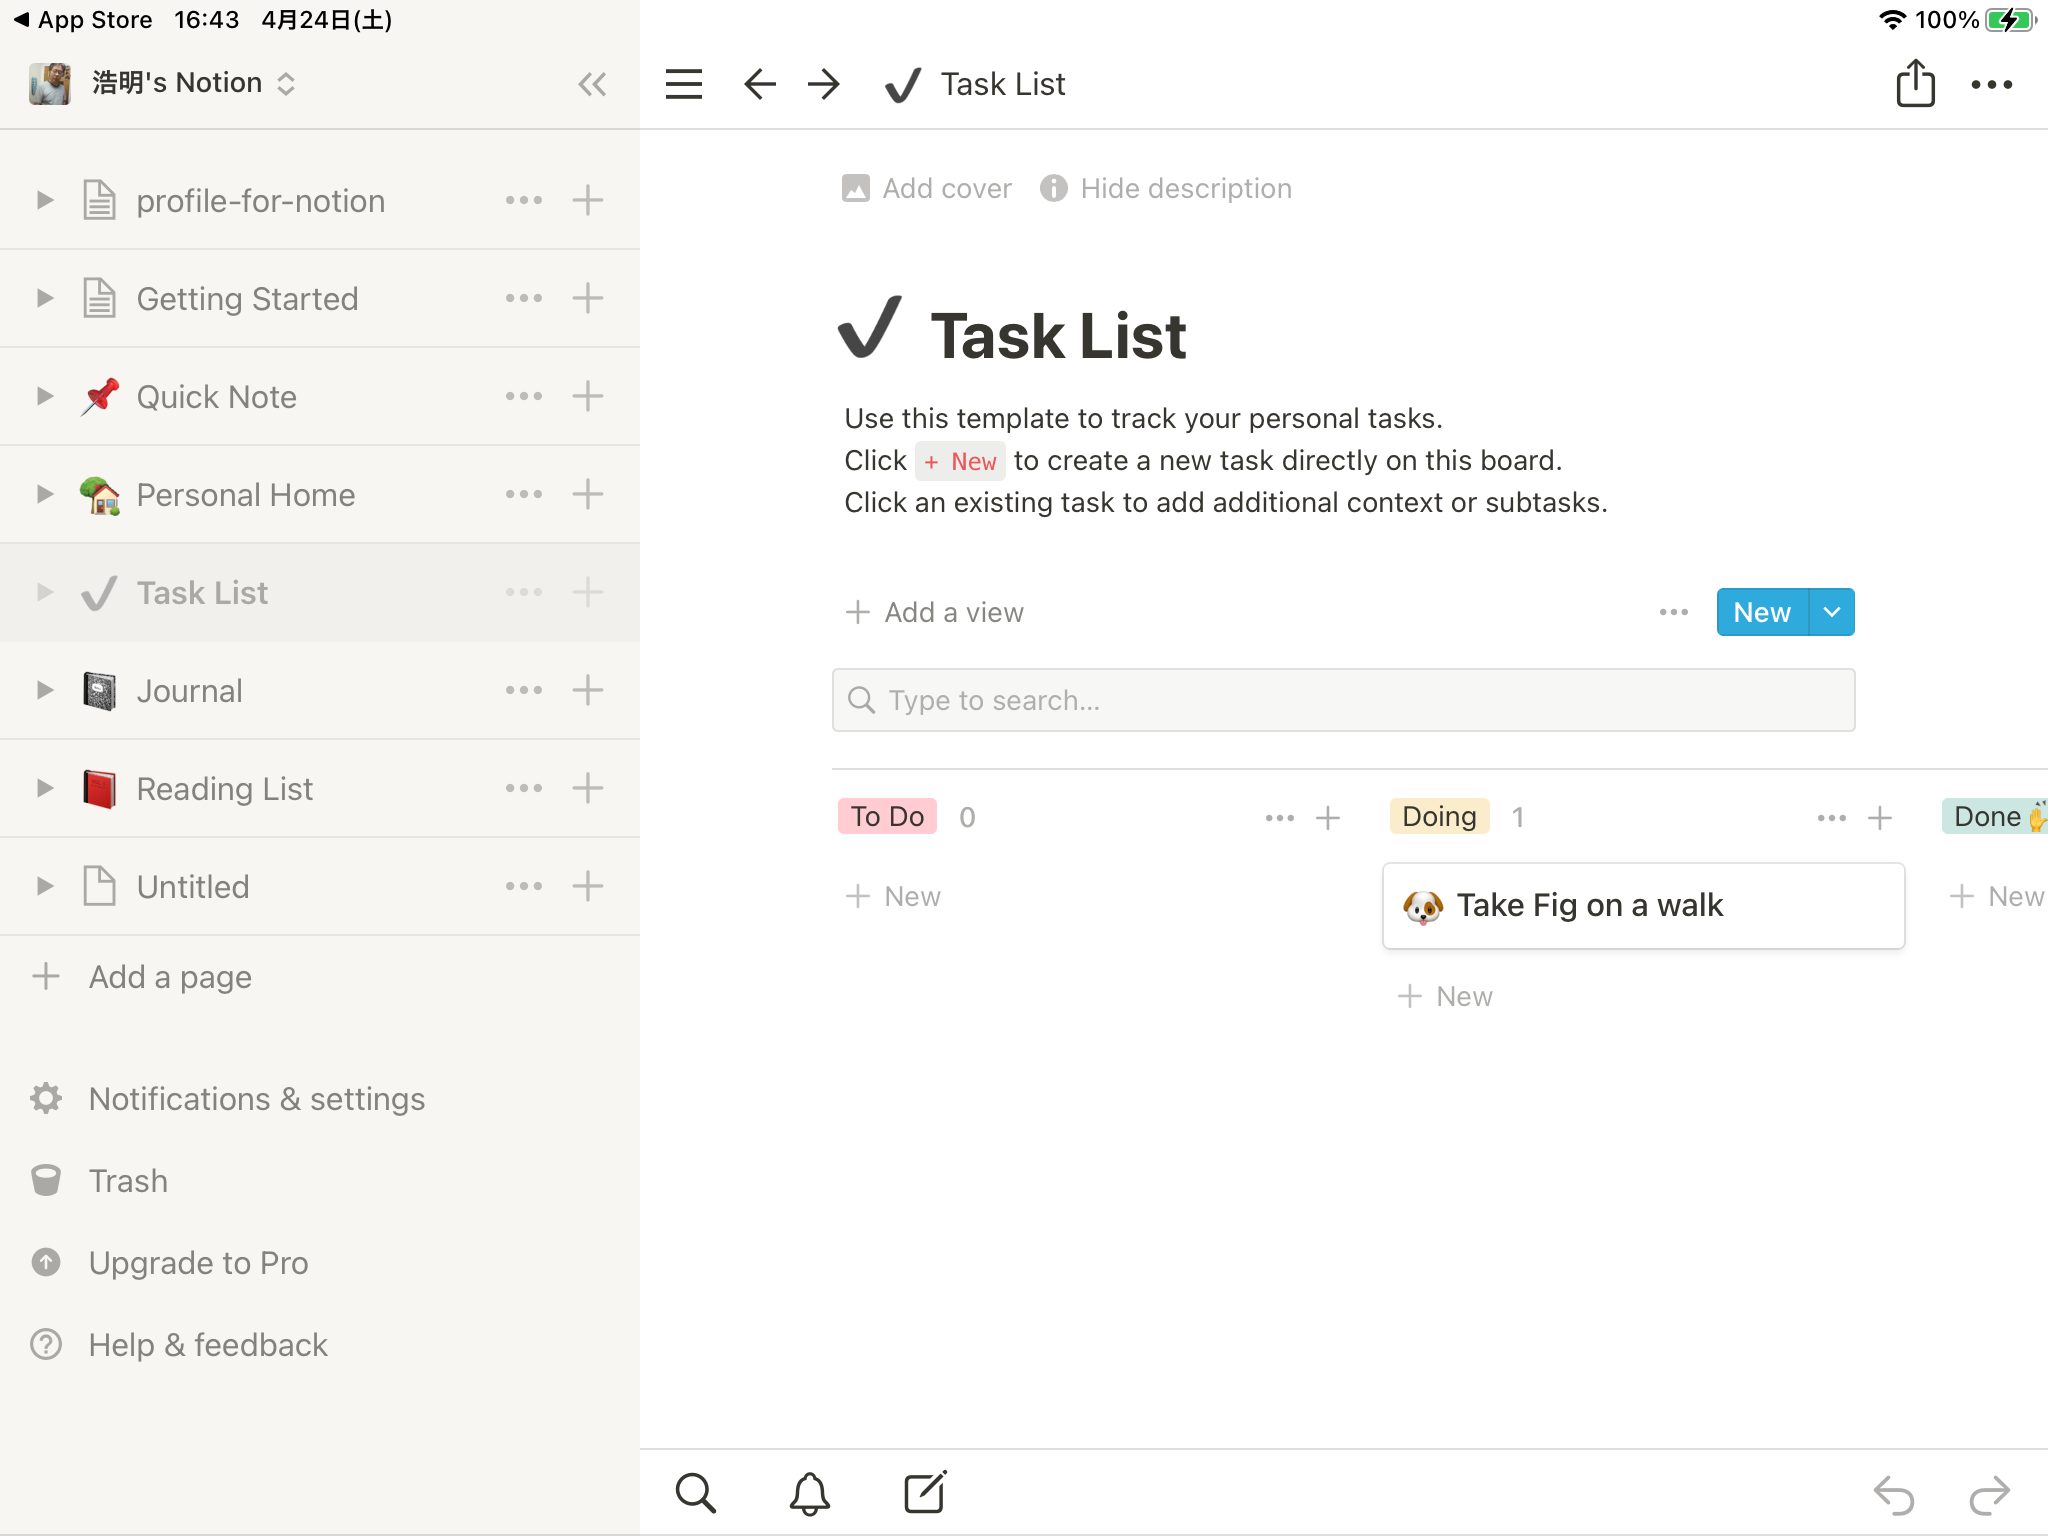Click the Doing column label

pos(1440,816)
